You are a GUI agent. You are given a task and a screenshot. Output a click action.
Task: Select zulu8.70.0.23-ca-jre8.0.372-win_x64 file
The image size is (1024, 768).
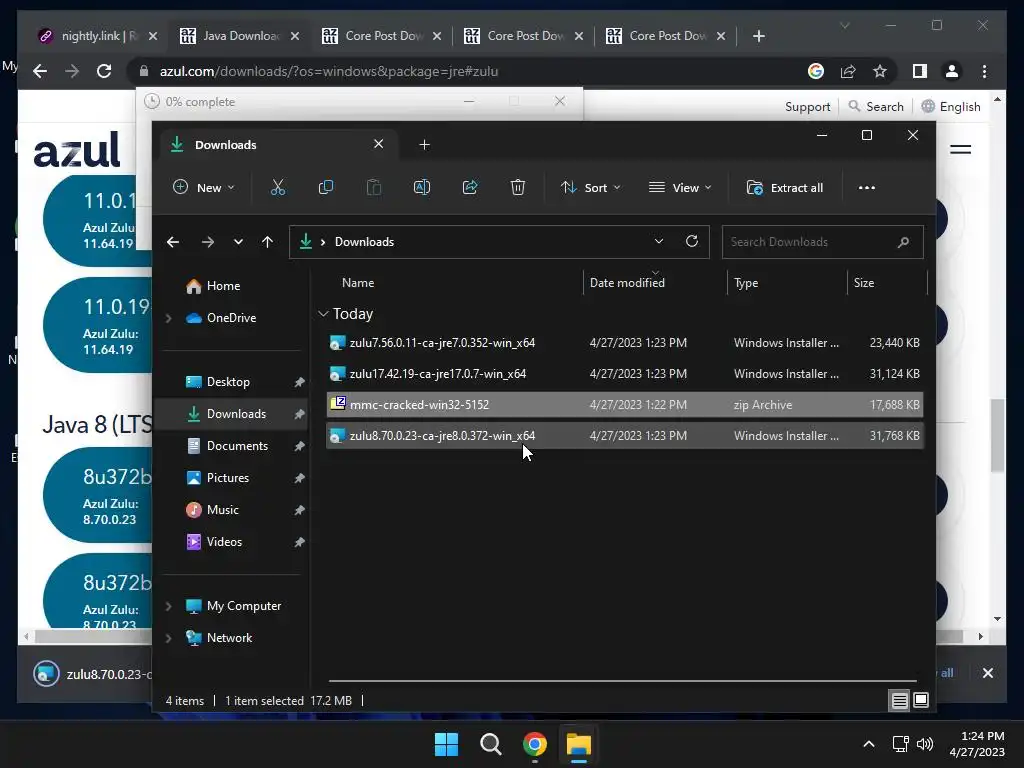624,436
